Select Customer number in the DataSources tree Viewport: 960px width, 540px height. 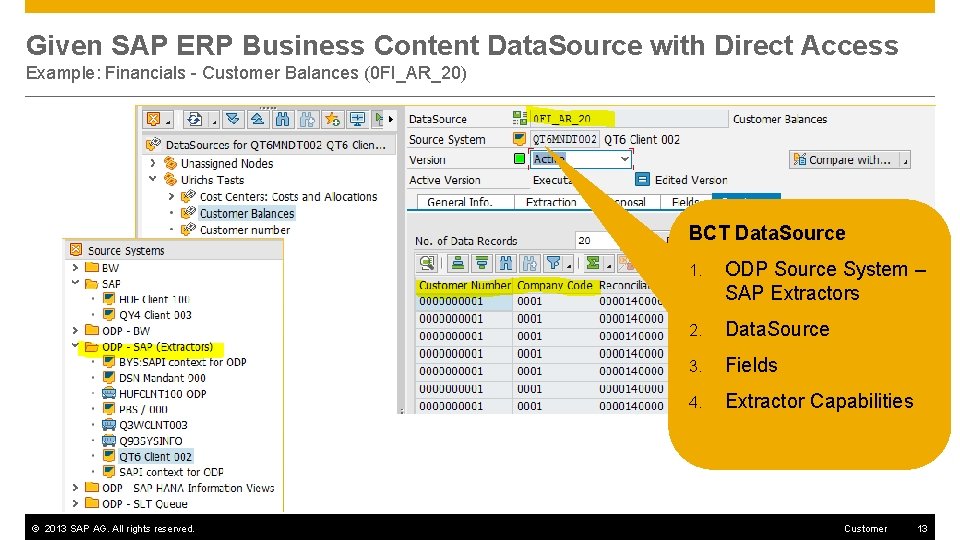(x=245, y=230)
